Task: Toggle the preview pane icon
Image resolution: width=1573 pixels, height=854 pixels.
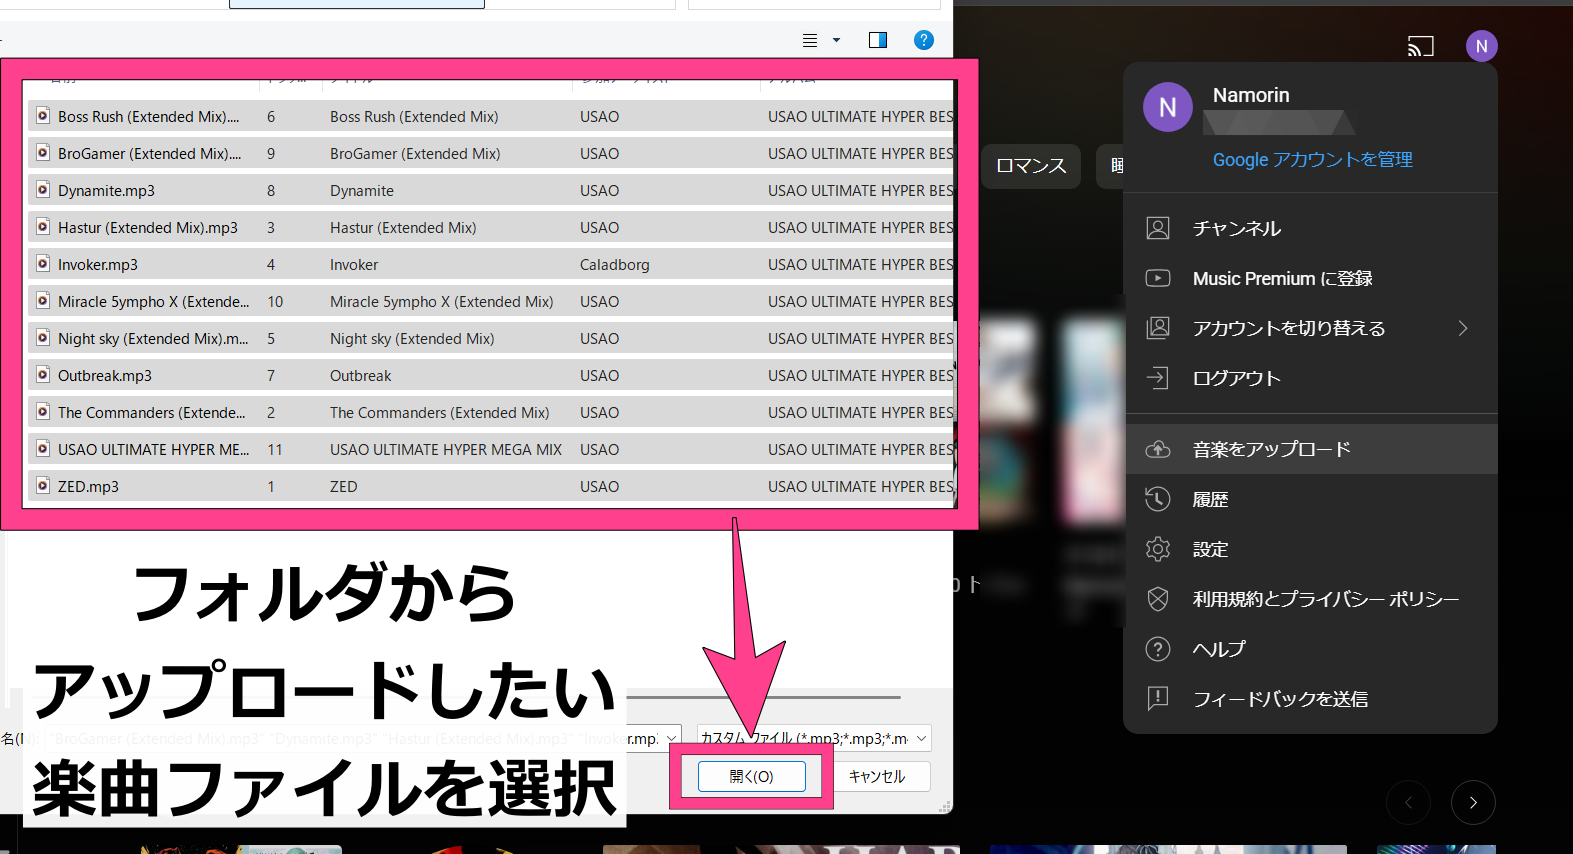Action: [878, 40]
